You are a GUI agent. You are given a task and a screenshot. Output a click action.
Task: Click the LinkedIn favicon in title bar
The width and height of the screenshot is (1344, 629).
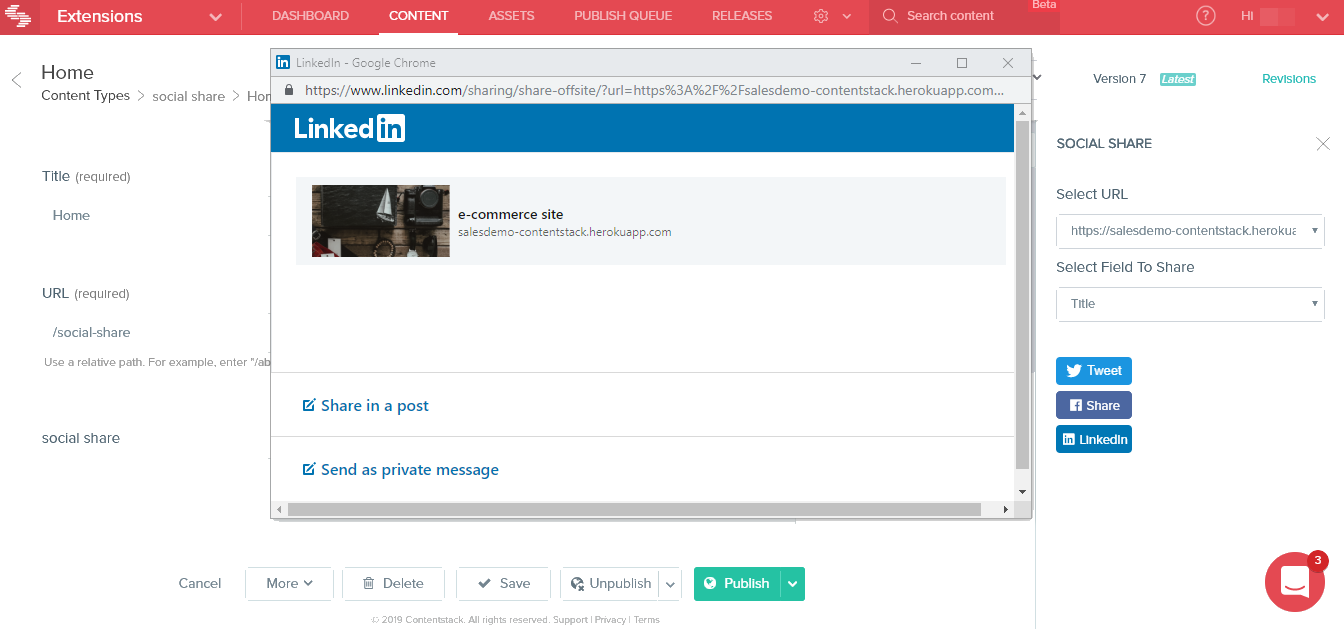tap(283, 63)
